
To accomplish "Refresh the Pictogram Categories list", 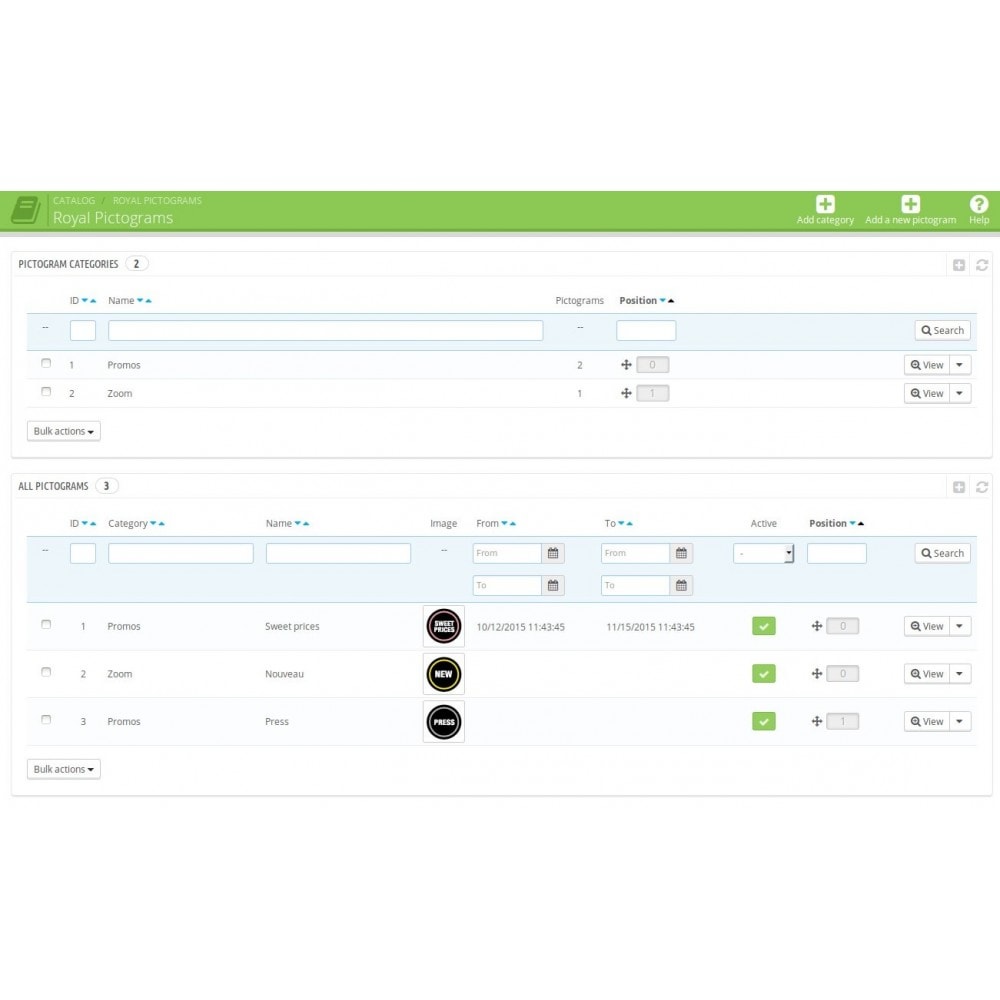I will pyautogui.click(x=982, y=265).
